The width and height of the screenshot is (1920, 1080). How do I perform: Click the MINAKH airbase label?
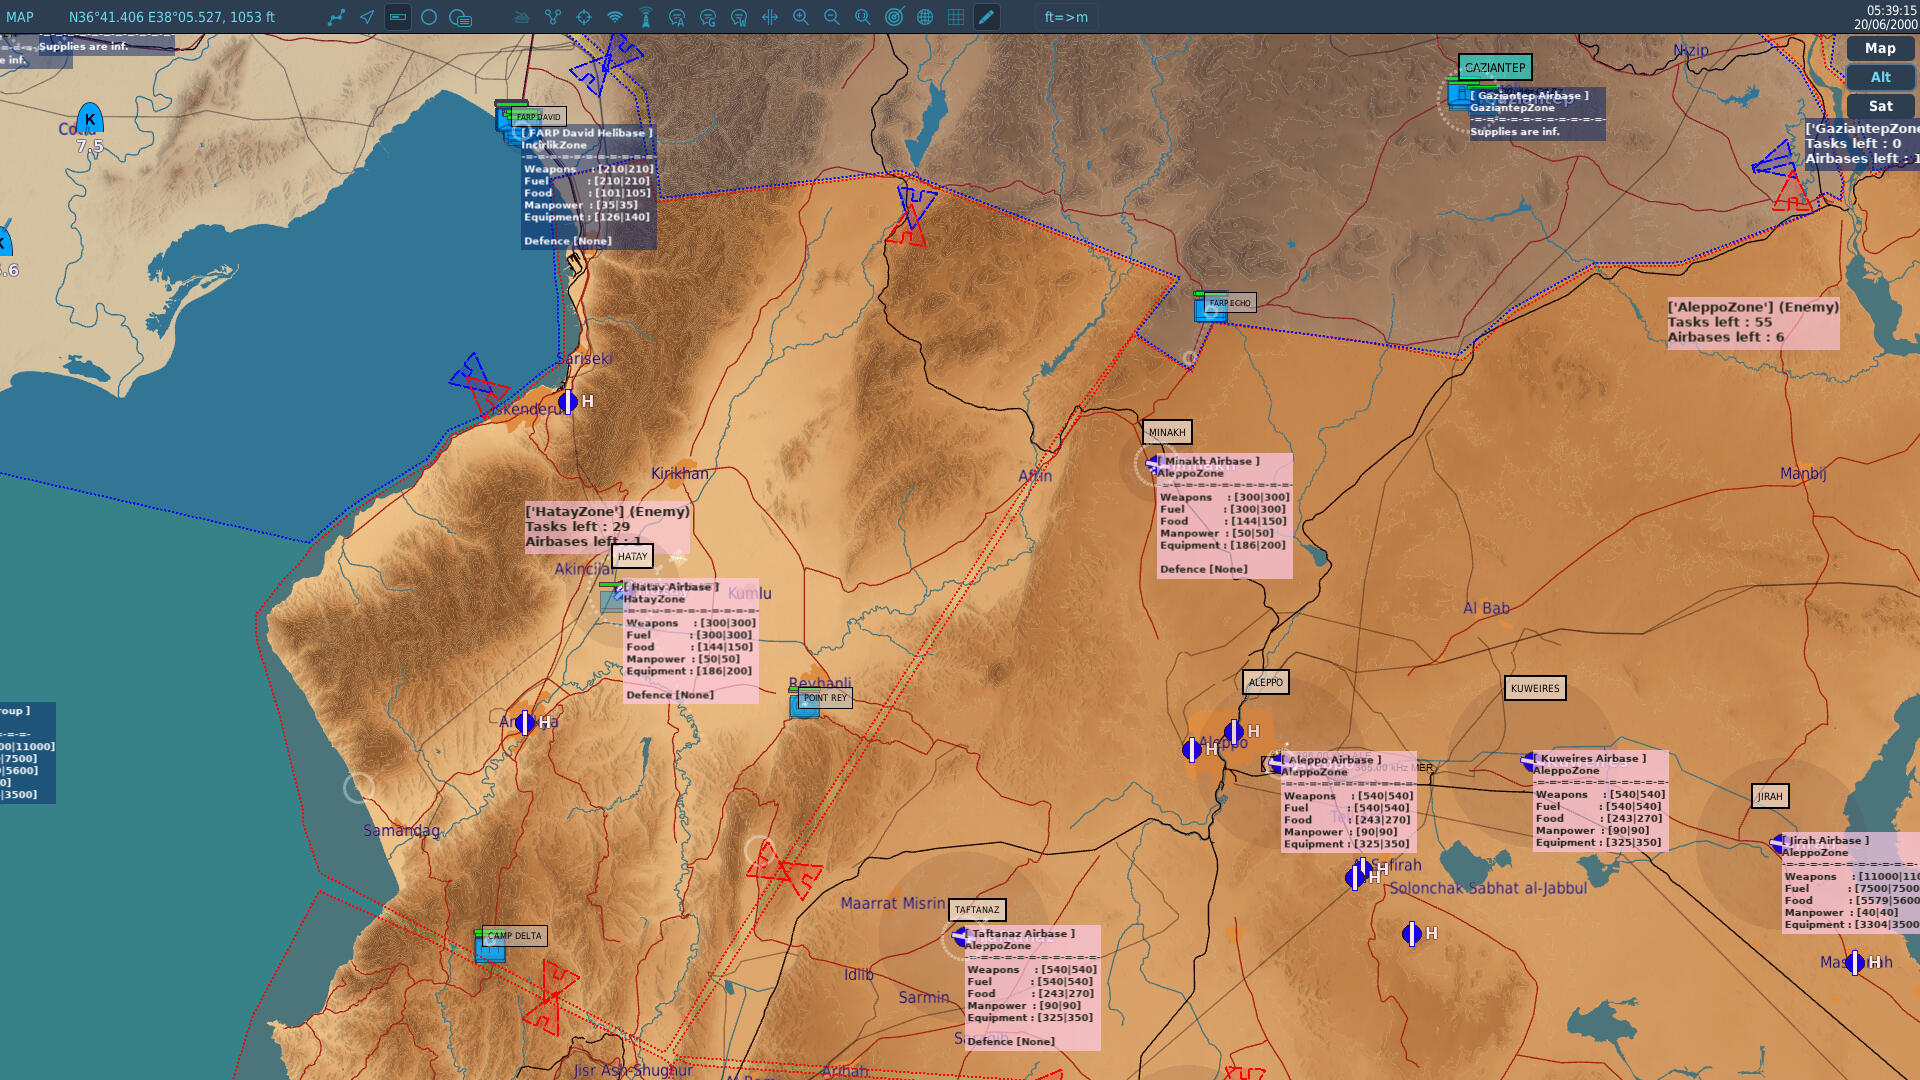[1167, 432]
